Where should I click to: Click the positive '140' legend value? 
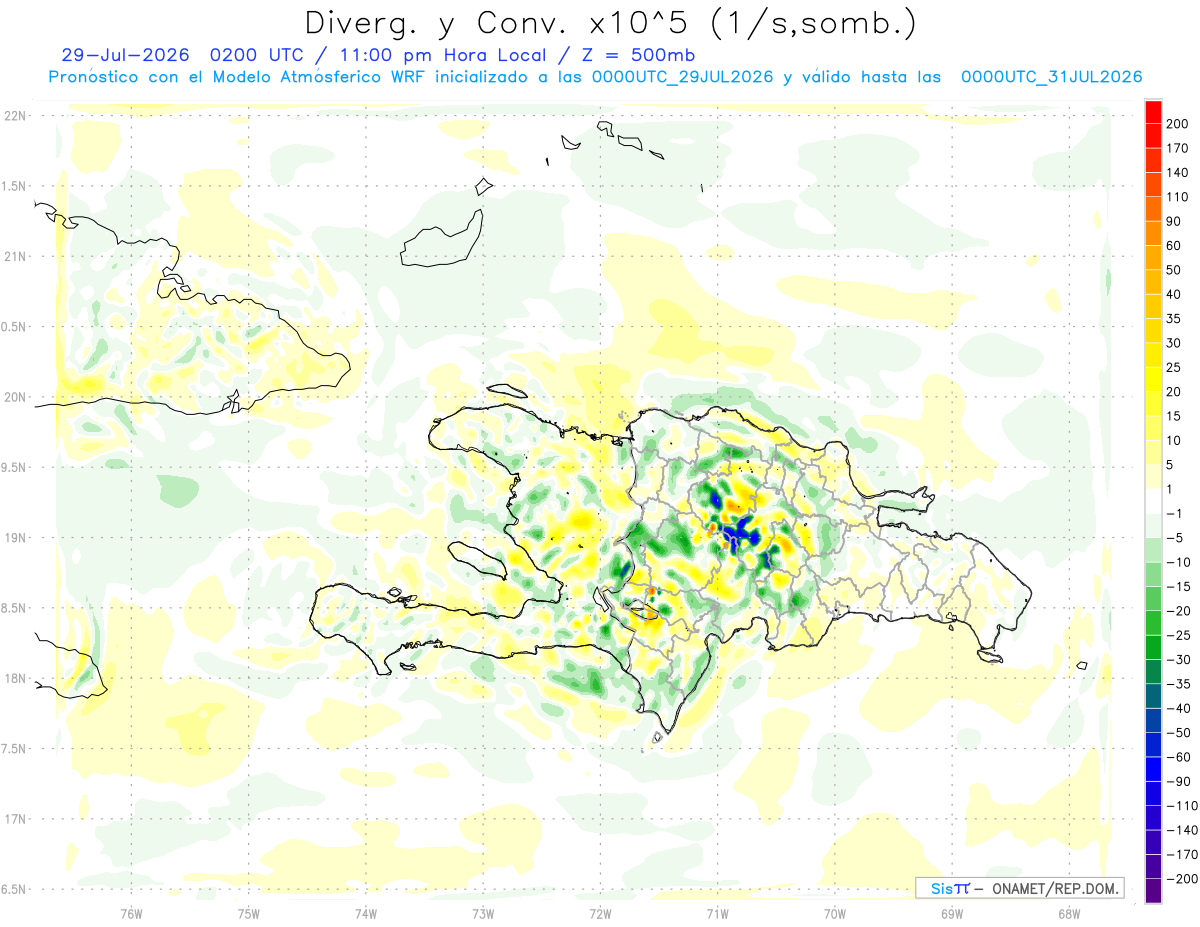(1176, 172)
